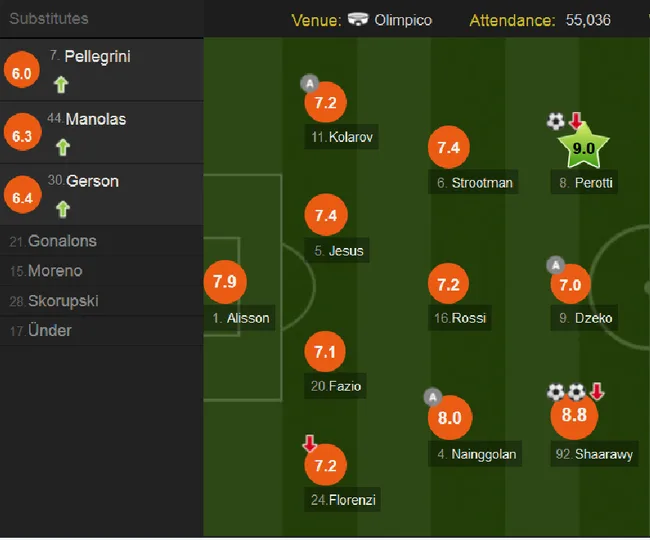The height and width of the screenshot is (540, 650).
Task: Select substitute Gonalons in the list
Action: point(102,241)
